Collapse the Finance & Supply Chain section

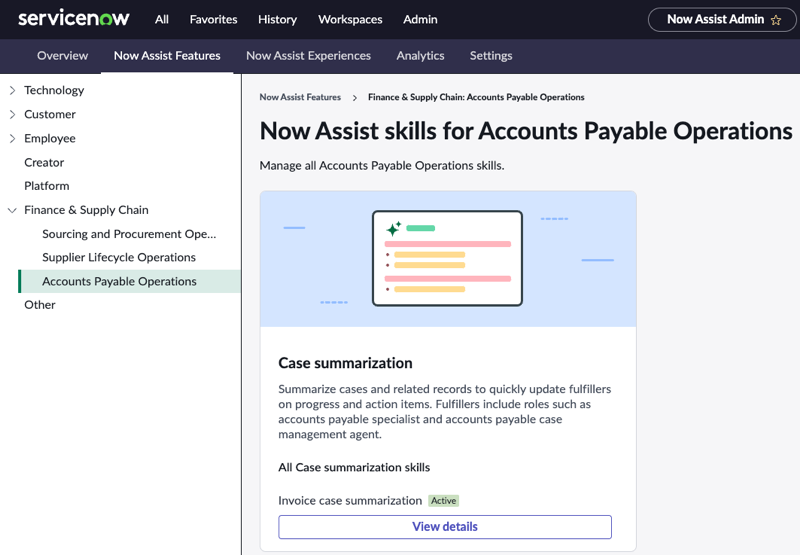(12, 210)
